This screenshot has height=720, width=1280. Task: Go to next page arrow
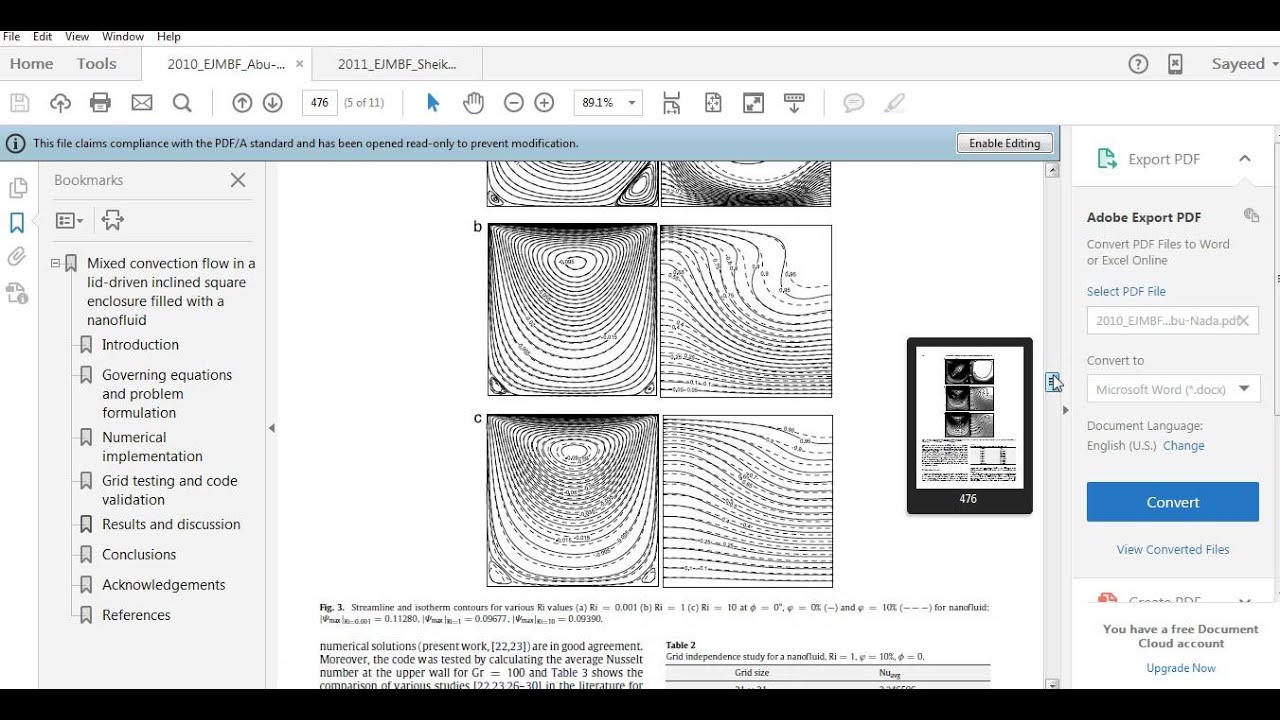coord(272,102)
